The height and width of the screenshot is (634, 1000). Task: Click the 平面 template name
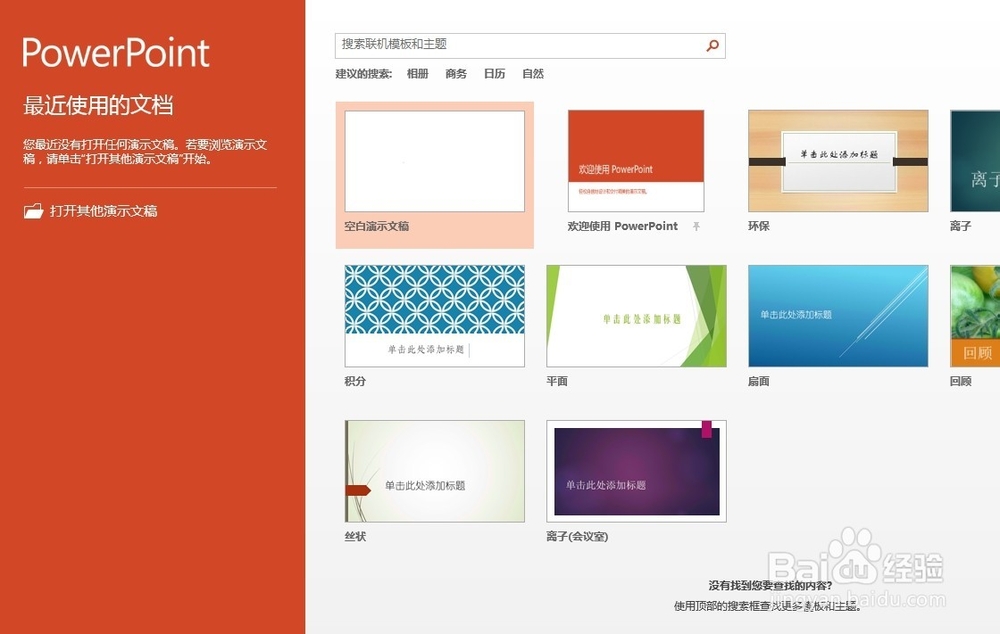(557, 381)
